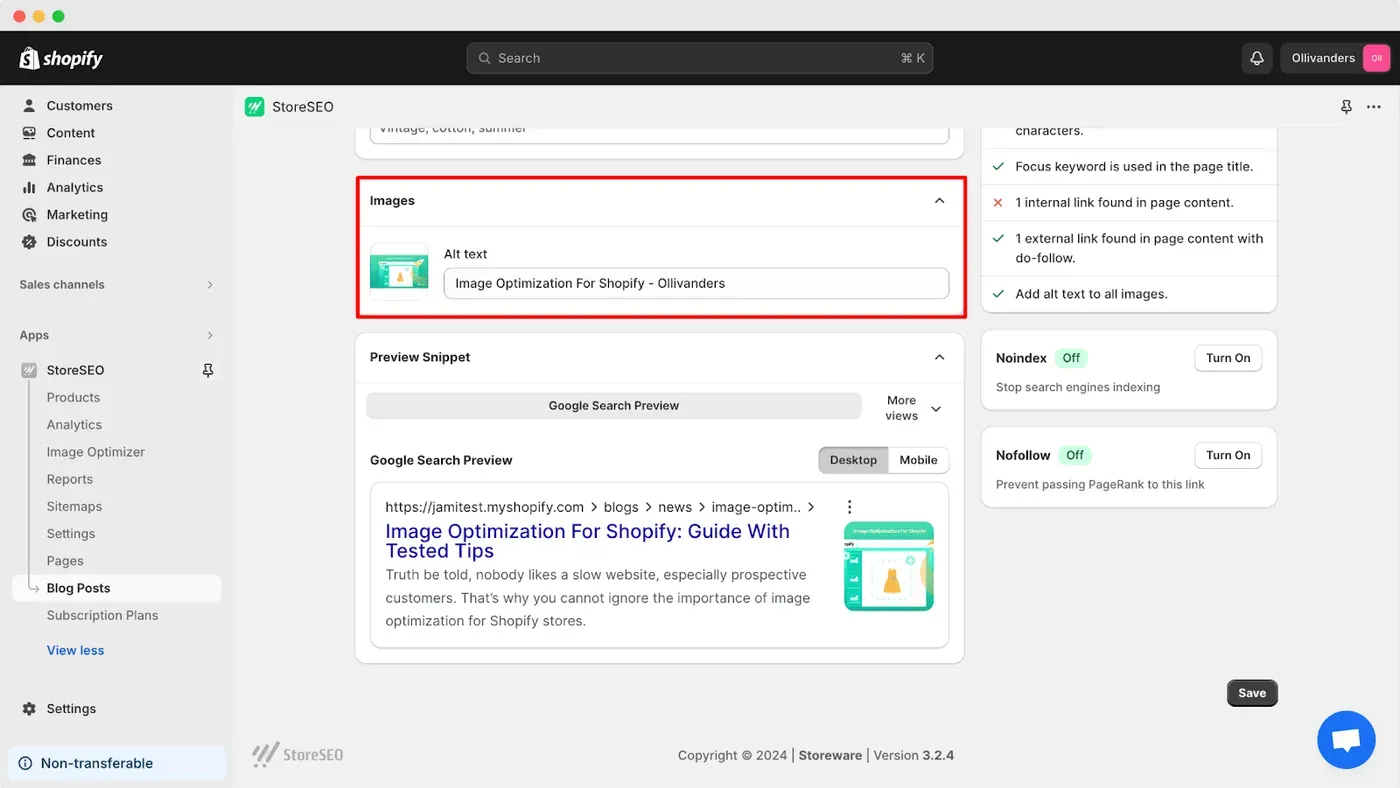
Task: Click the StoreSEO app icon in sidebar
Action: pyautogui.click(x=29, y=370)
